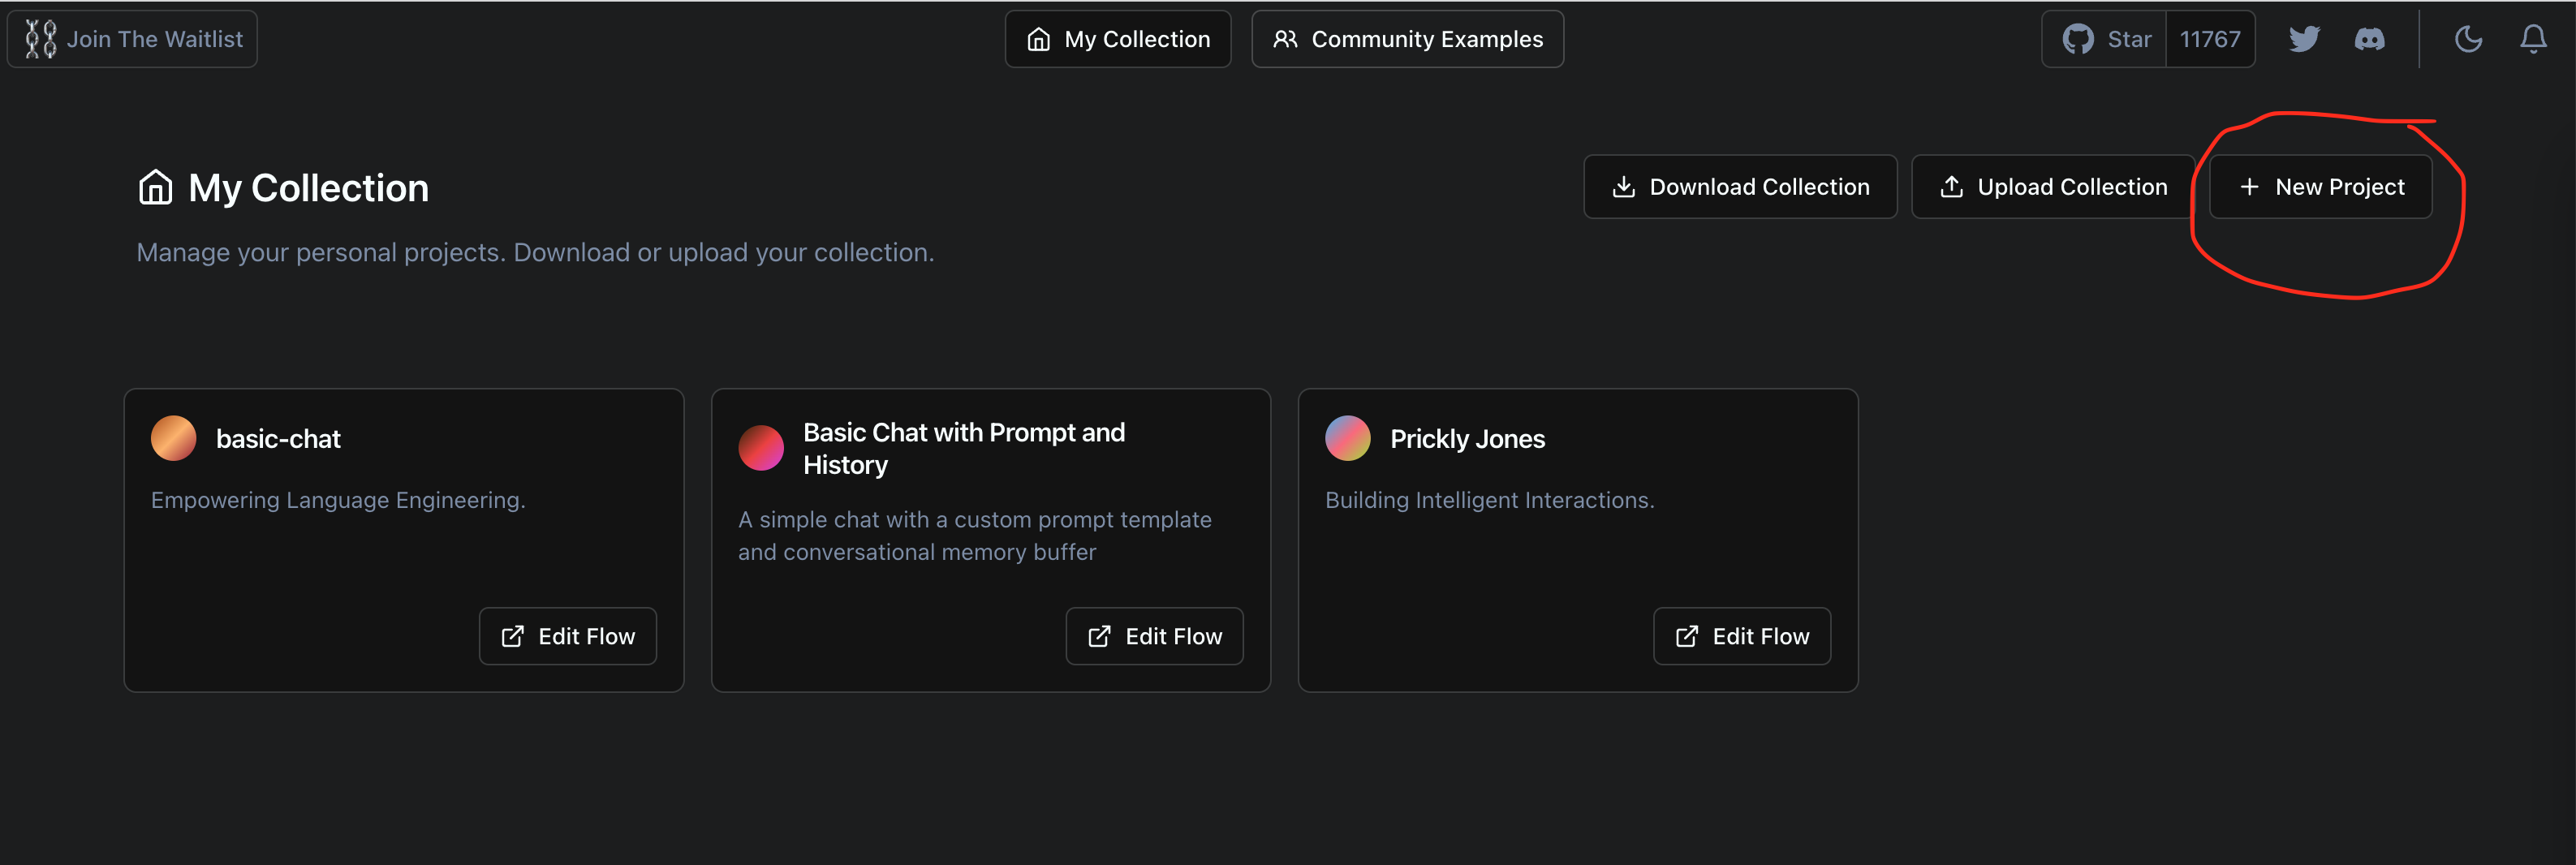Viewport: 2576px width, 865px height.
Task: Click the GitHub Star button
Action: pos(2104,39)
